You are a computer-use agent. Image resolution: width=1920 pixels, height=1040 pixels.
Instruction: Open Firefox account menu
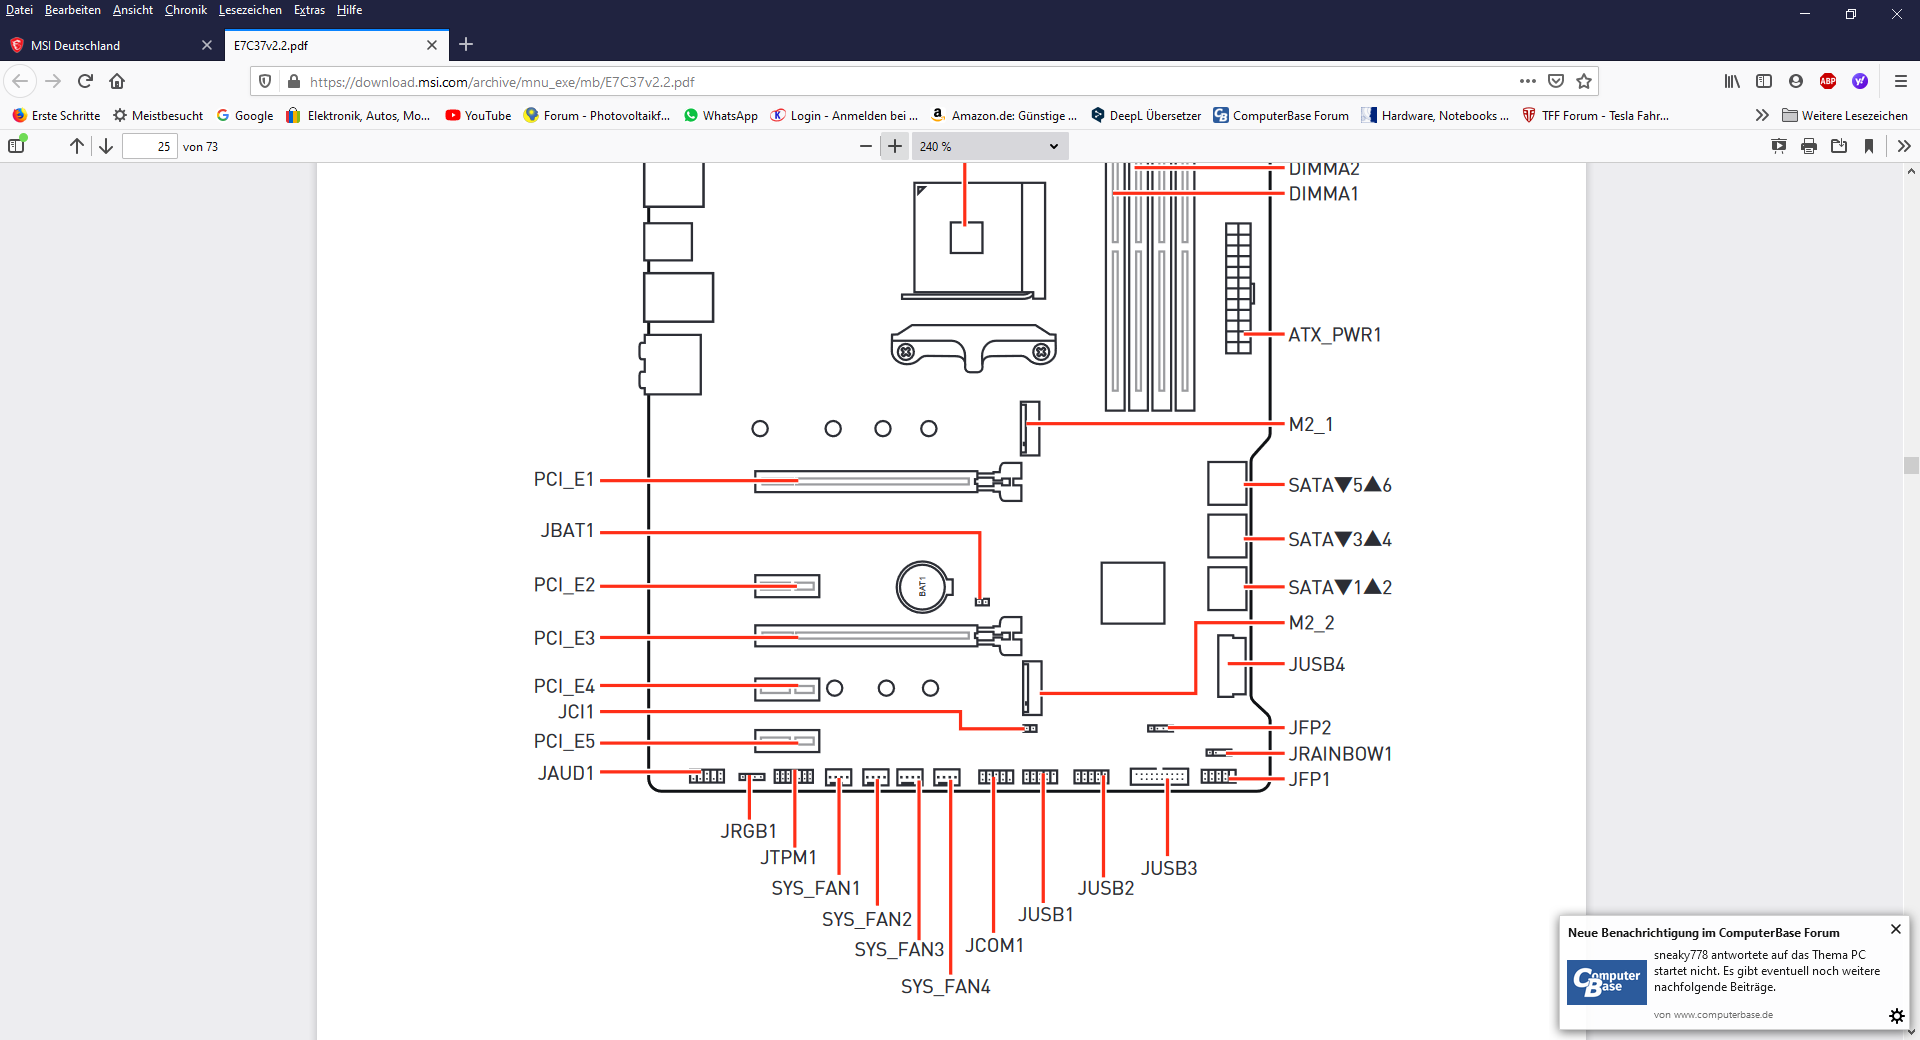tap(1796, 81)
